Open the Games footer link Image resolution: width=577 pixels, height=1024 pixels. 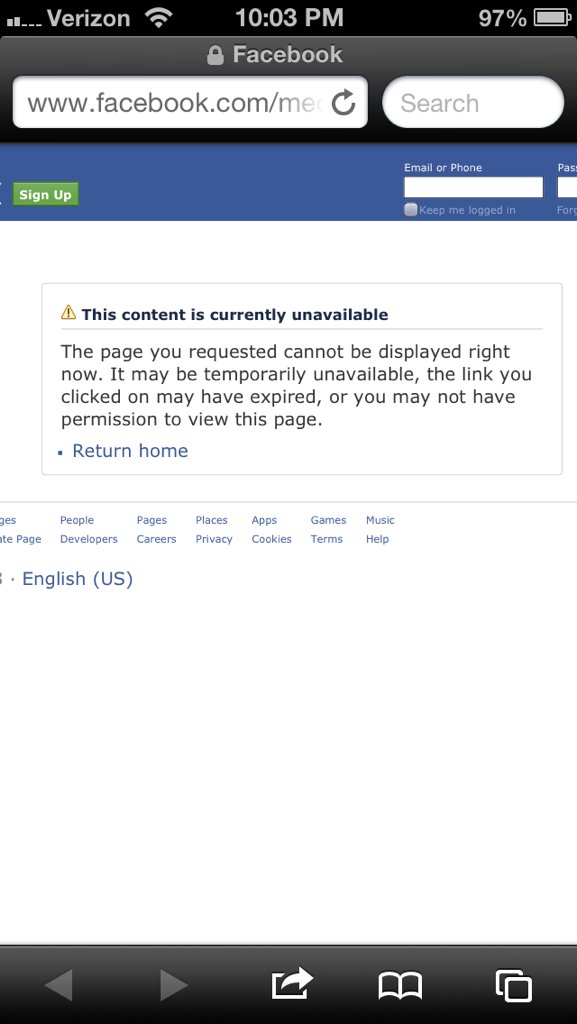pyautogui.click(x=328, y=520)
